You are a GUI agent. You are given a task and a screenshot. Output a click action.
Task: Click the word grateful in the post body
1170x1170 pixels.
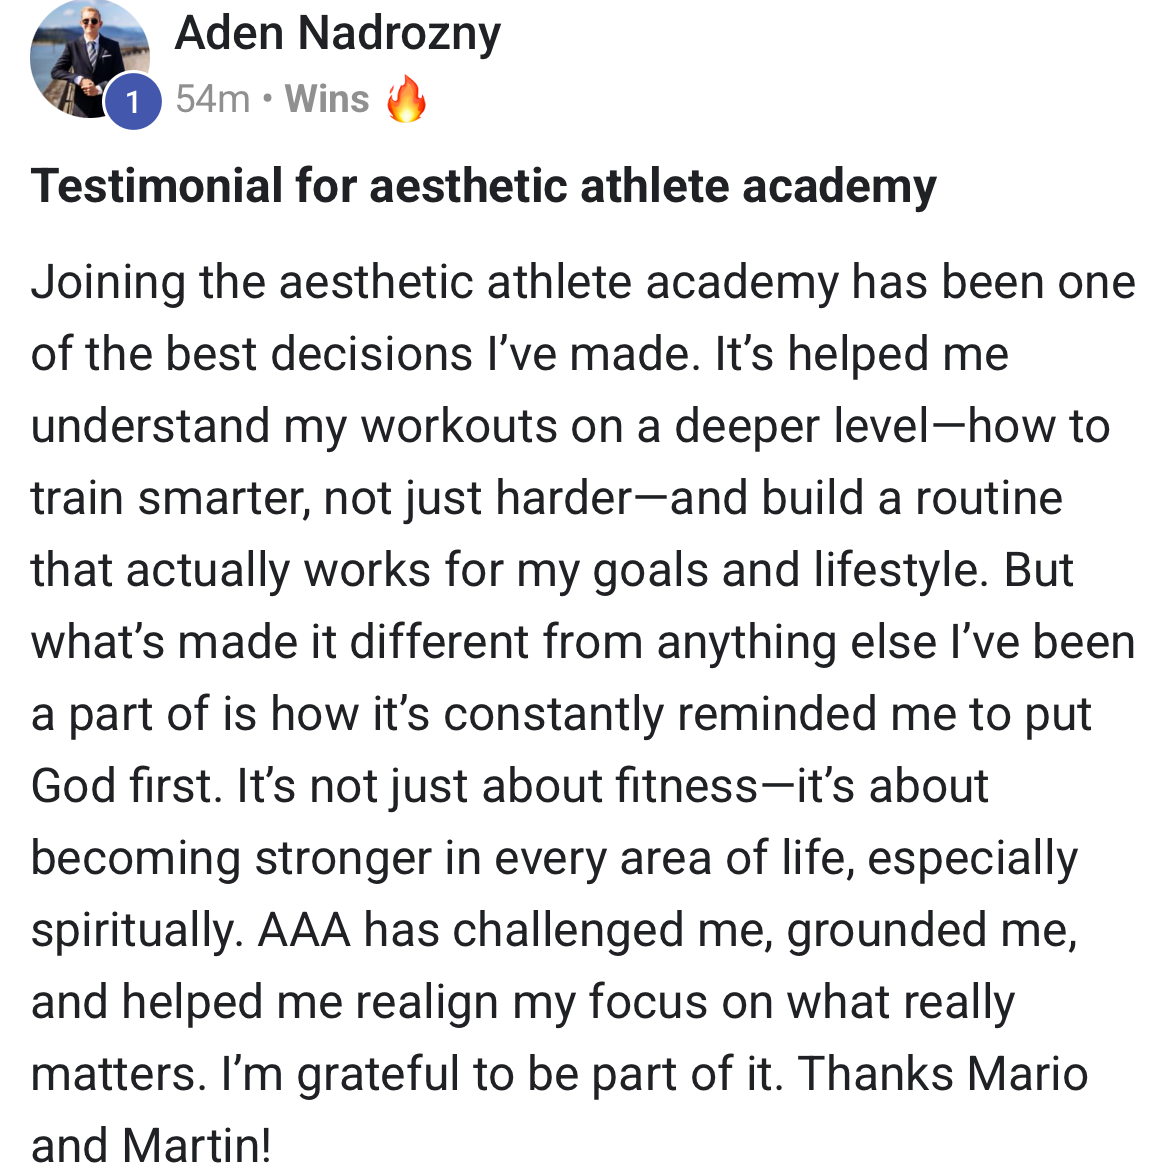click(x=378, y=1076)
